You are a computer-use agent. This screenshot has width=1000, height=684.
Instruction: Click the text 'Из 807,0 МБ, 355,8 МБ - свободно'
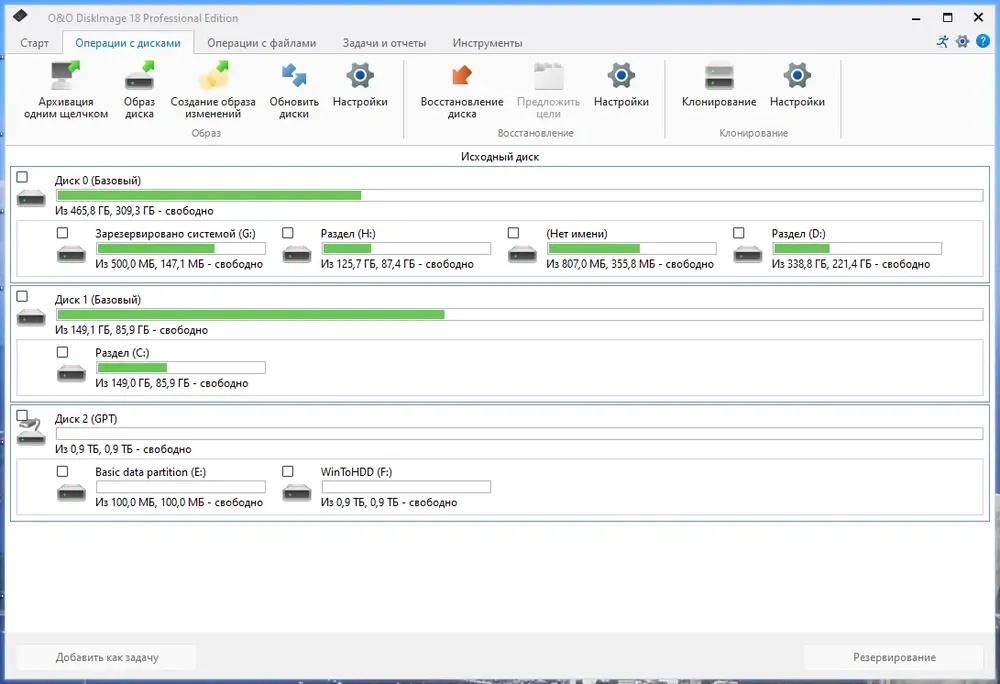[x=630, y=264]
